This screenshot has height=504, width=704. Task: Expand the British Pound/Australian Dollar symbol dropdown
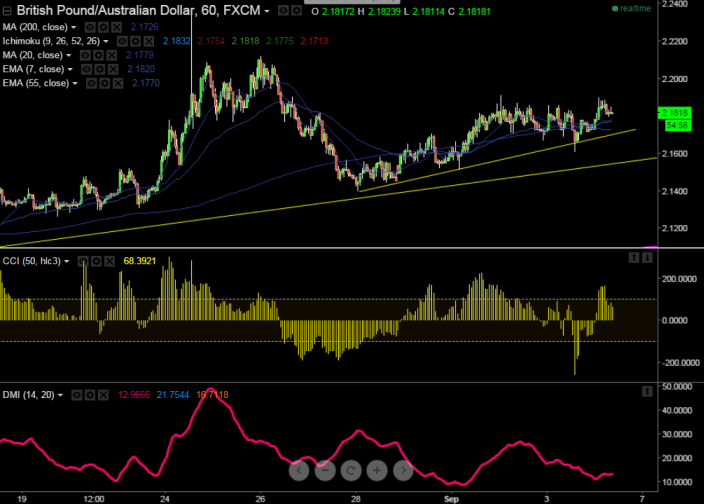pos(267,10)
